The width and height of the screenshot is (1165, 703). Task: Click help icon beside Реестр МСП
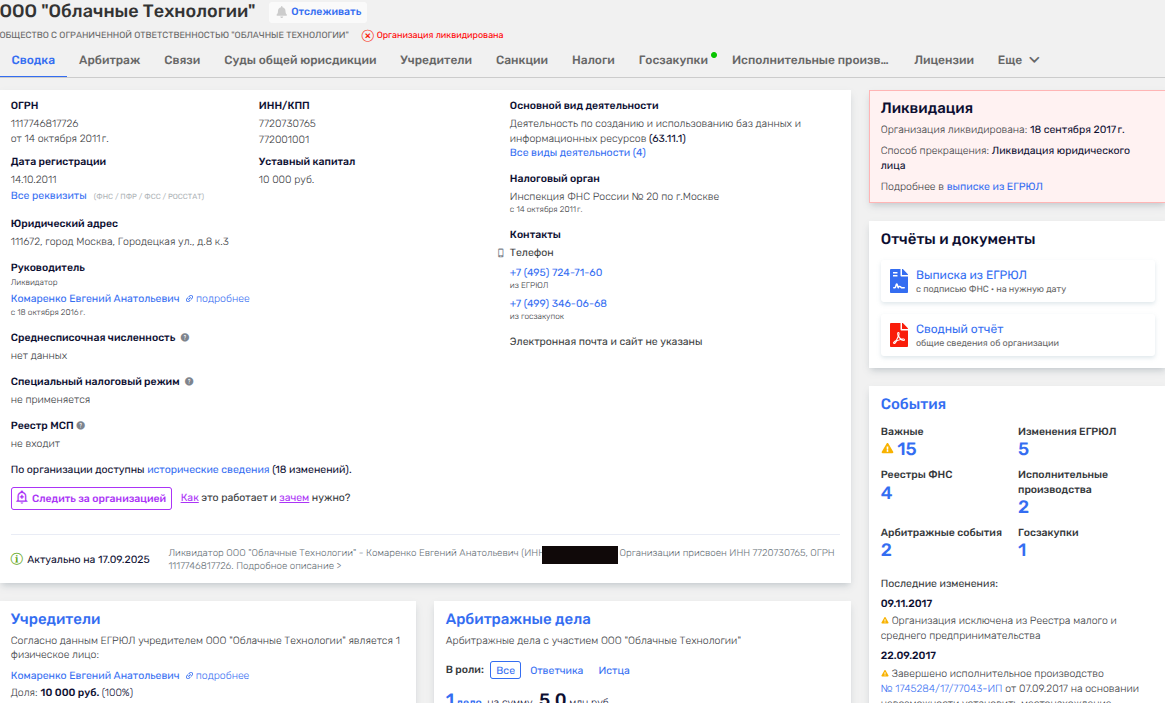tap(81, 426)
